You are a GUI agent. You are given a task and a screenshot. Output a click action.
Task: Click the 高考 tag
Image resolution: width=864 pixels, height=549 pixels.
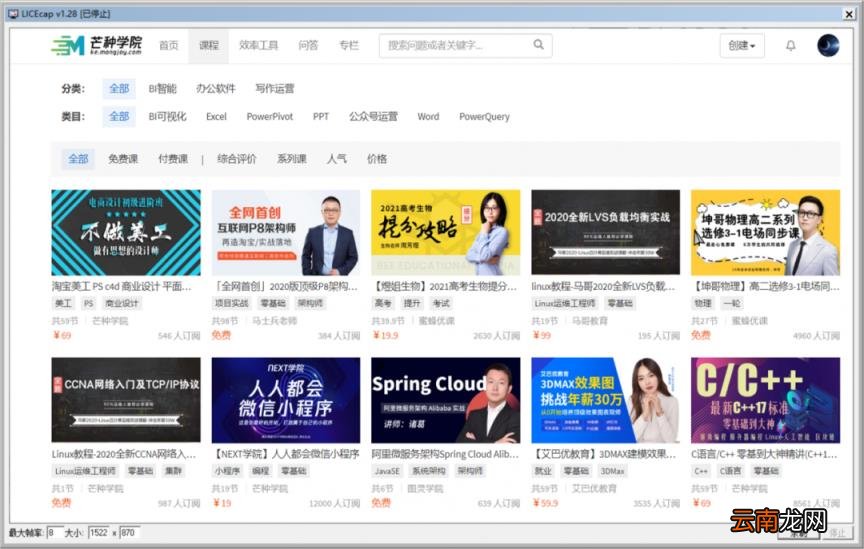(383, 304)
